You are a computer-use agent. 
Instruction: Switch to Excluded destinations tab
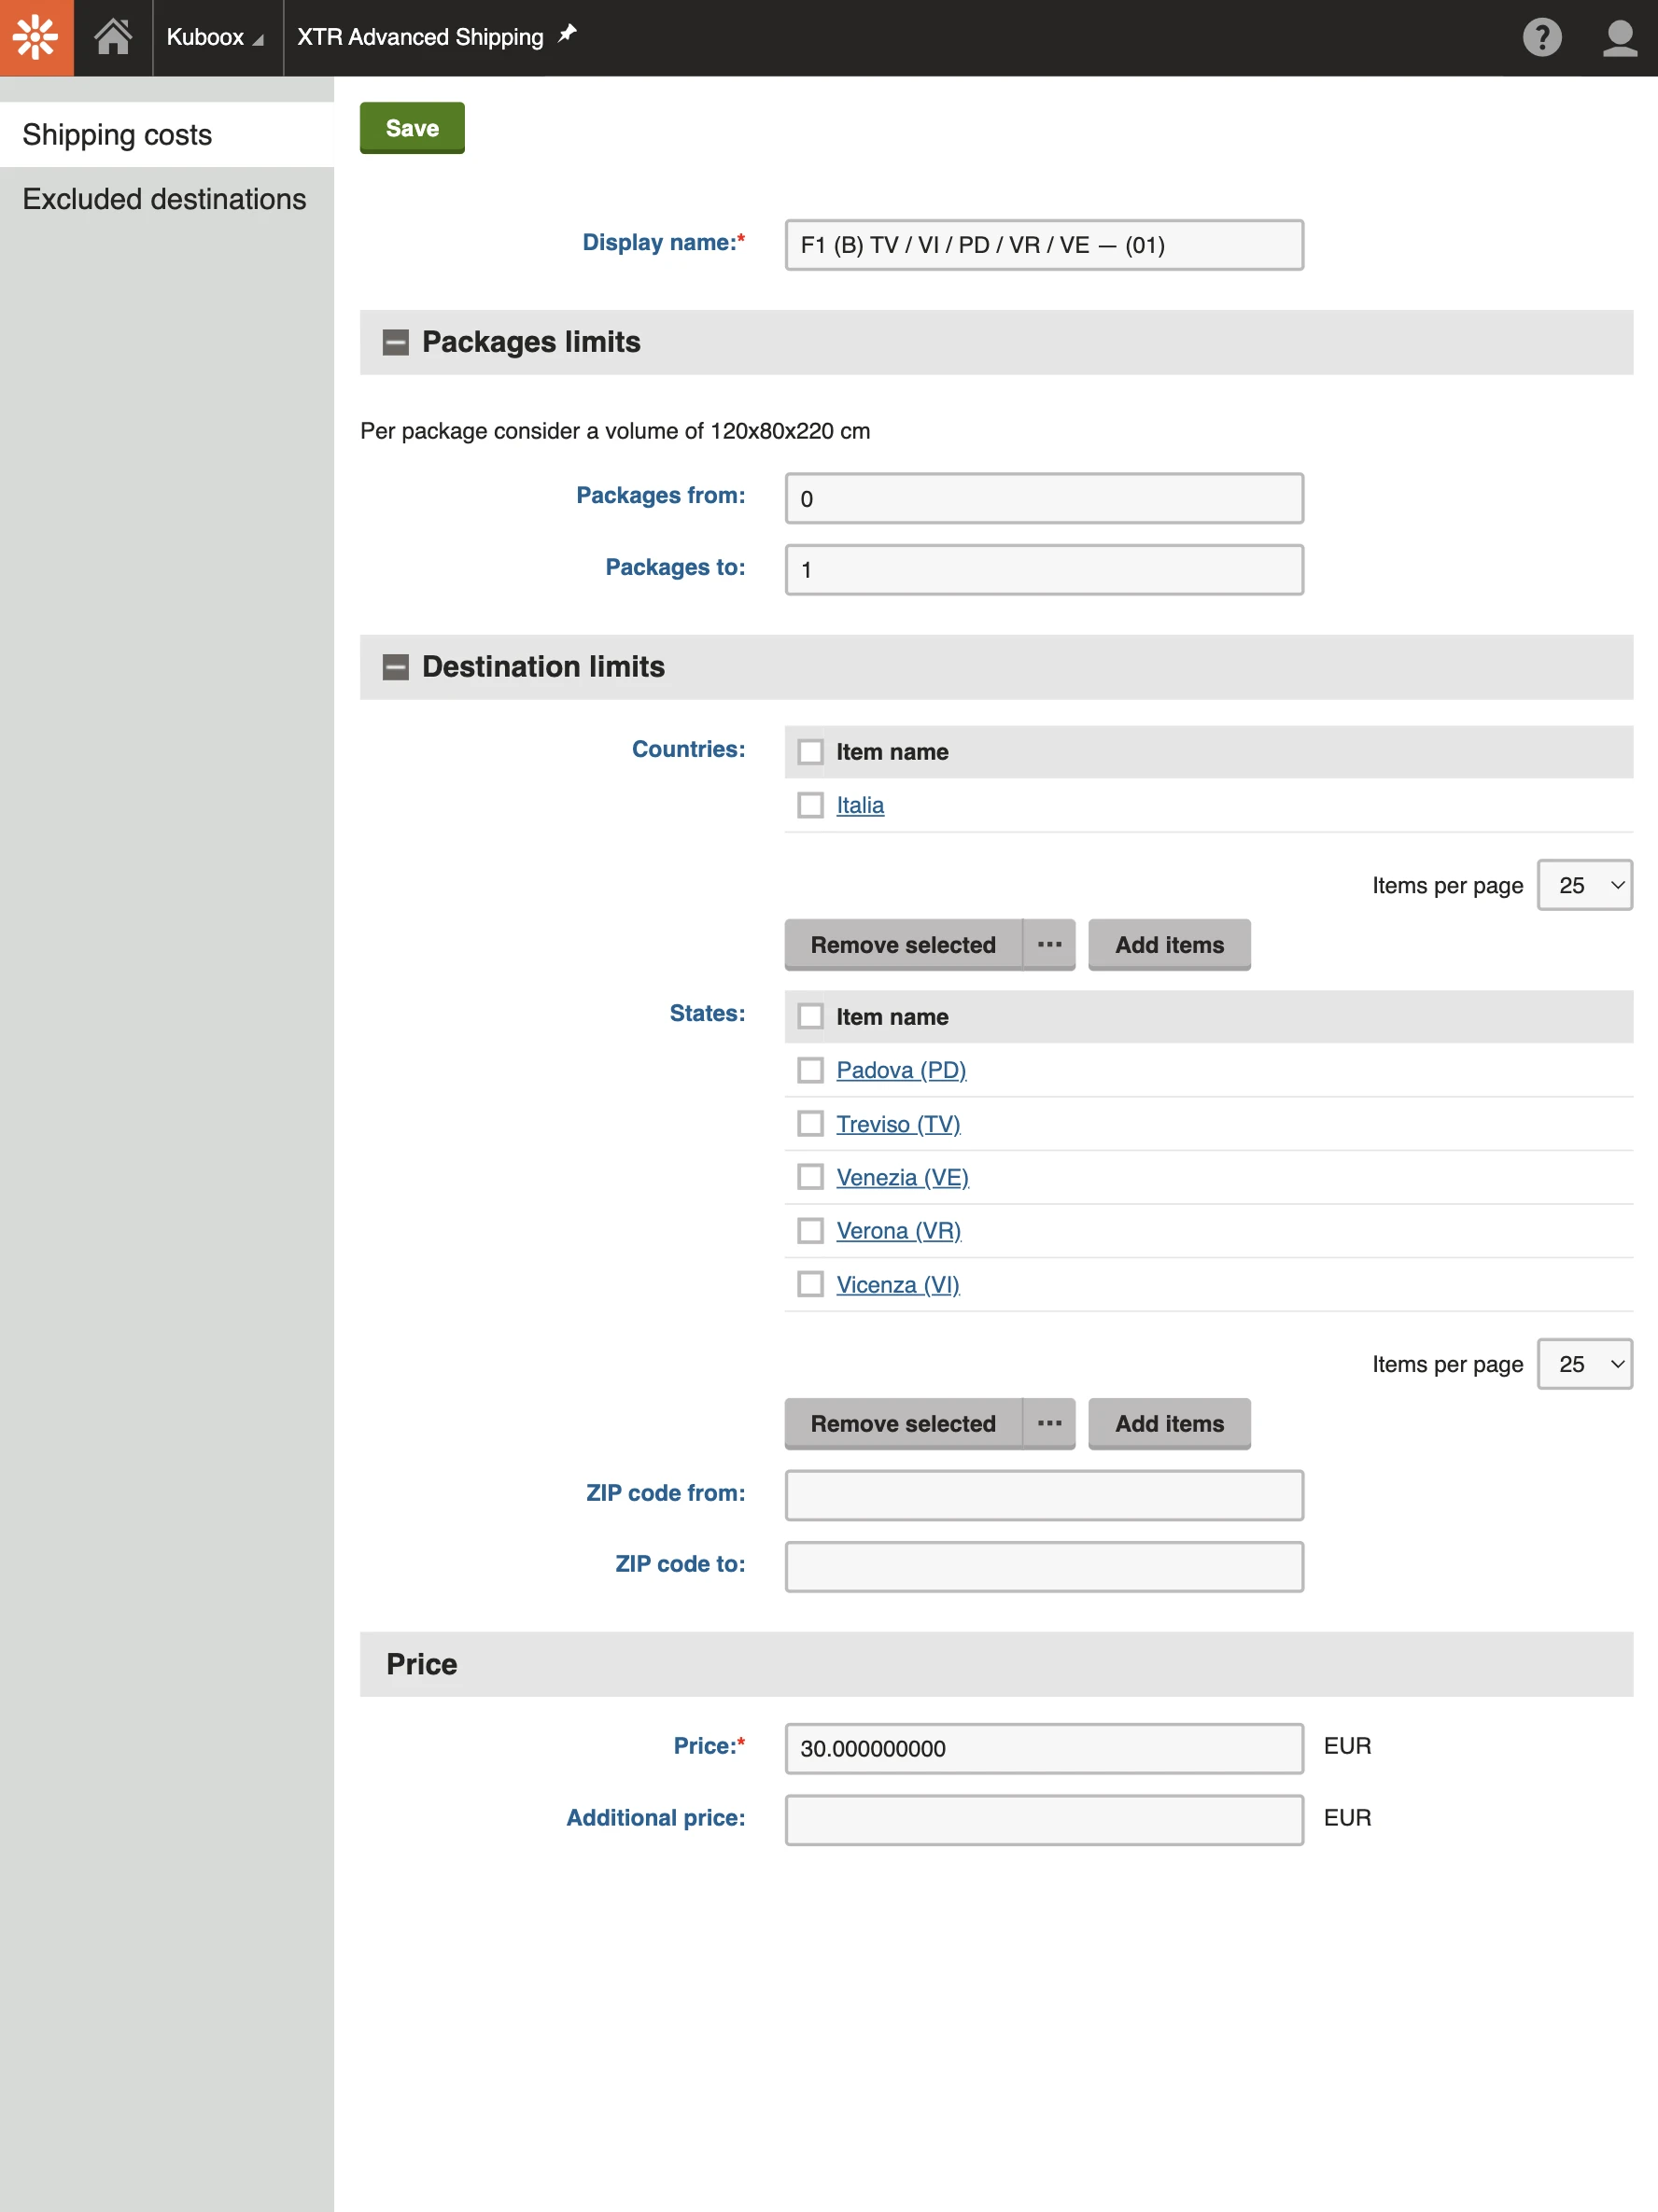tap(165, 199)
